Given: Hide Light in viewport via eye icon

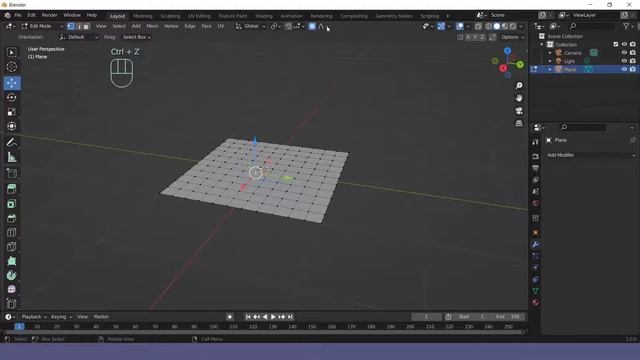Looking at the screenshot, I should 624,61.
